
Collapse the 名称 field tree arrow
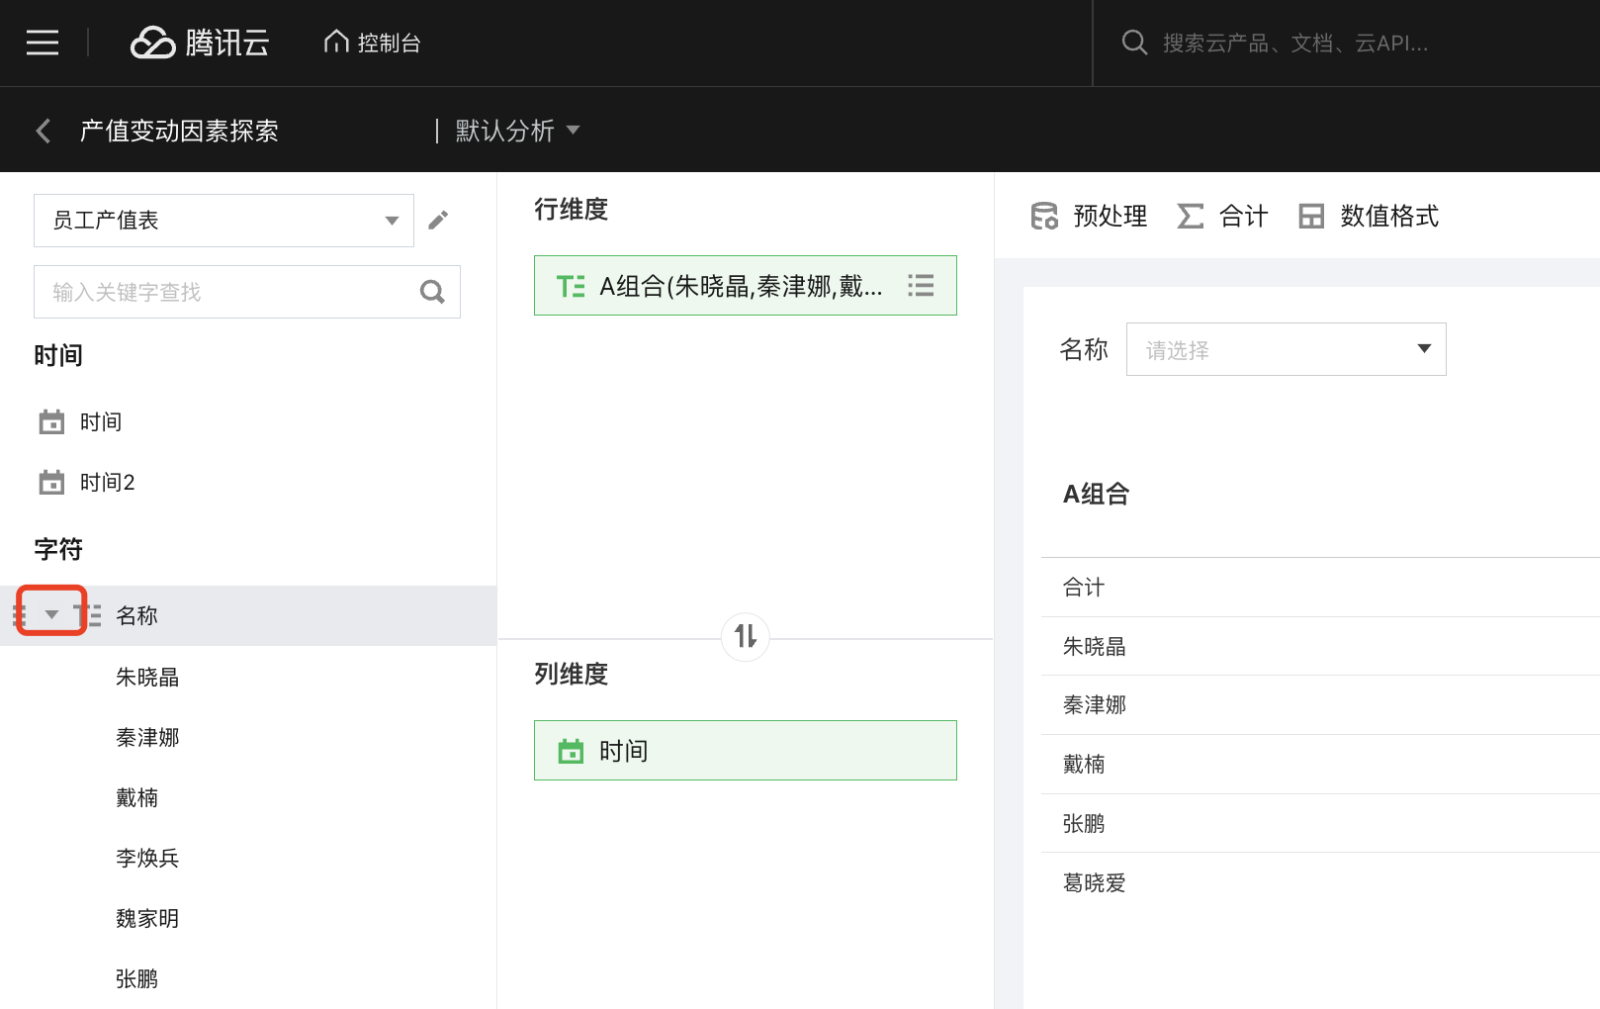point(52,614)
